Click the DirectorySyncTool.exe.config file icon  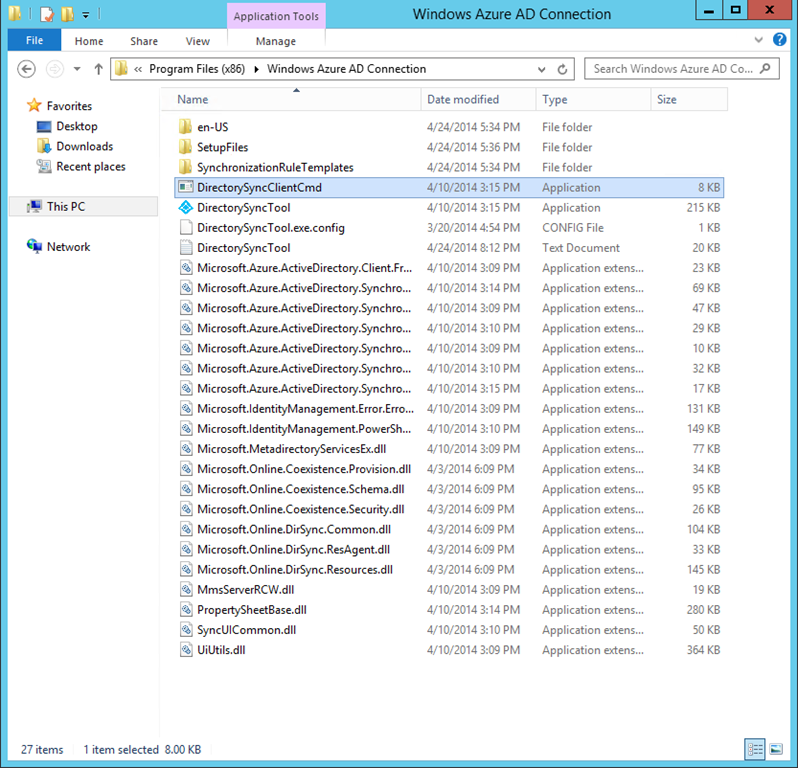click(x=186, y=227)
